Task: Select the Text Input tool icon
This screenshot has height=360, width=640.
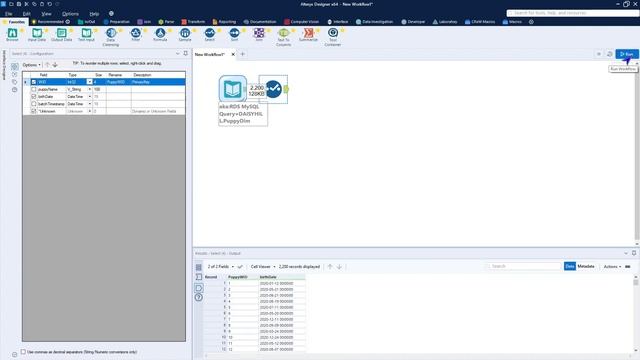Action: 86,33
